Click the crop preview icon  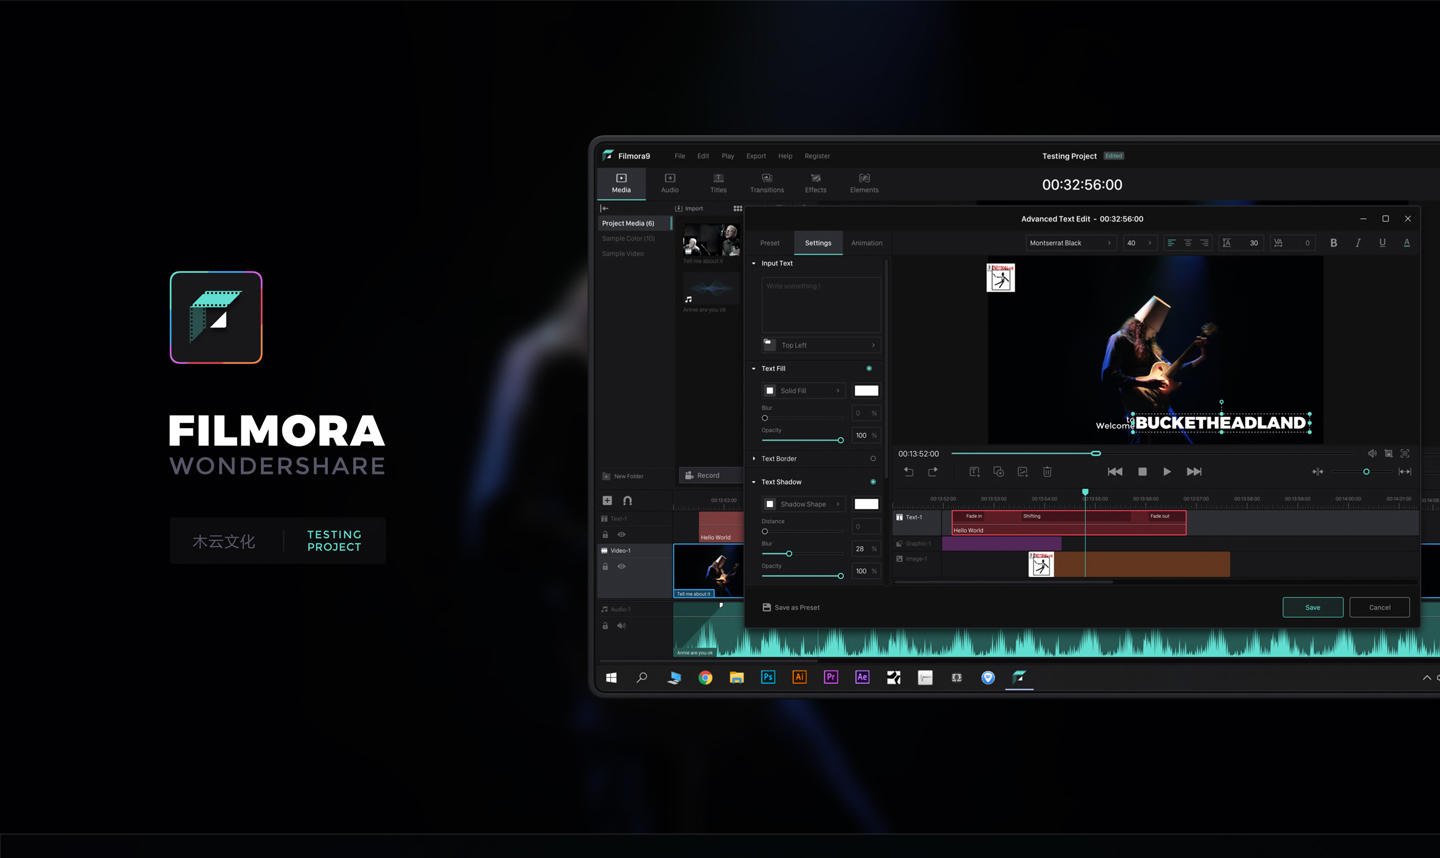[x=1388, y=454]
